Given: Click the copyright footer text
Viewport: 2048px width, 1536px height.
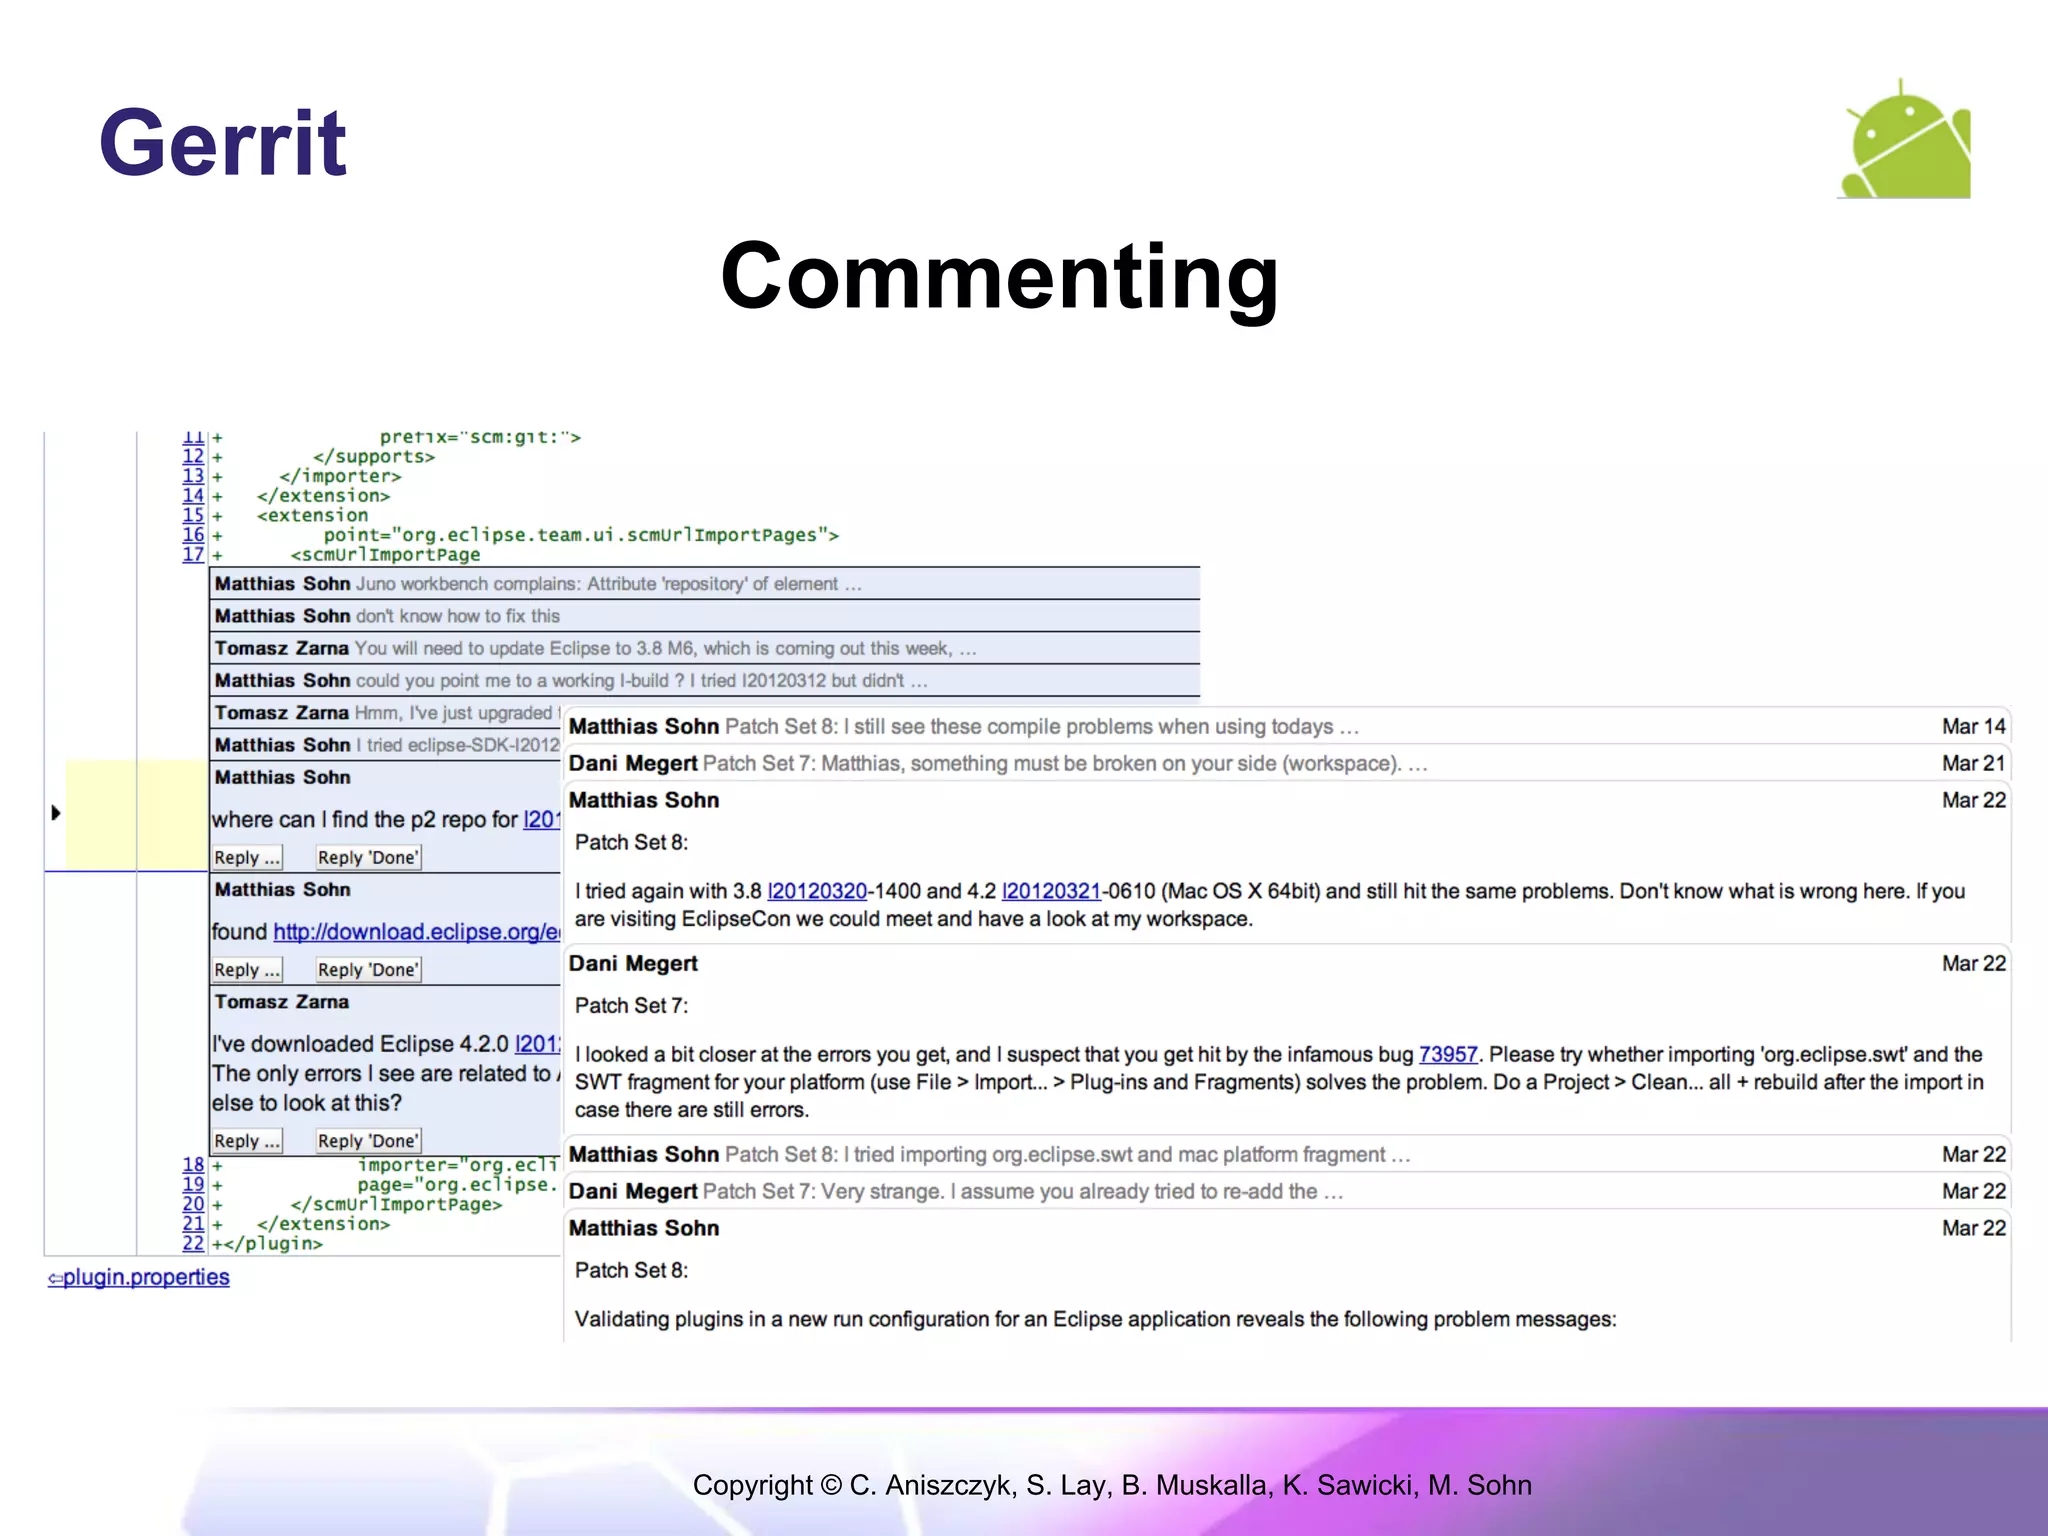Looking at the screenshot, I should pos(1112,1485).
